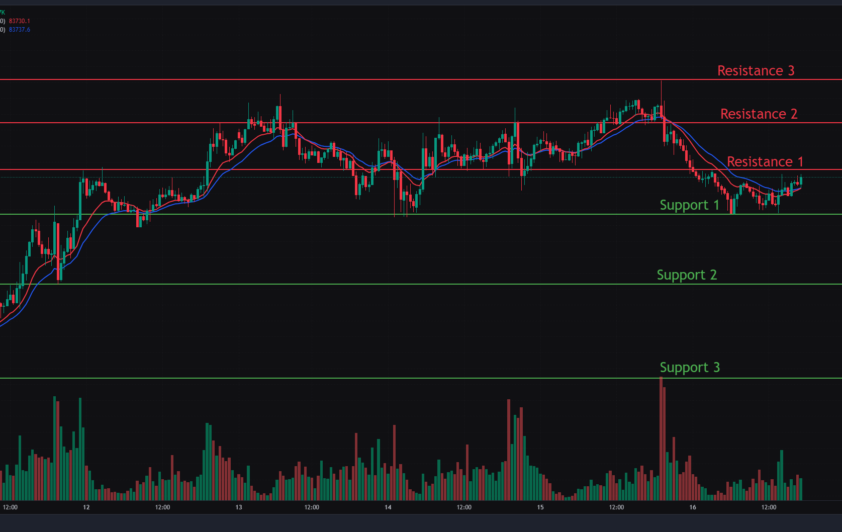842x532 pixels.
Task: Click the date label 16 on time axis
Action: point(693,507)
